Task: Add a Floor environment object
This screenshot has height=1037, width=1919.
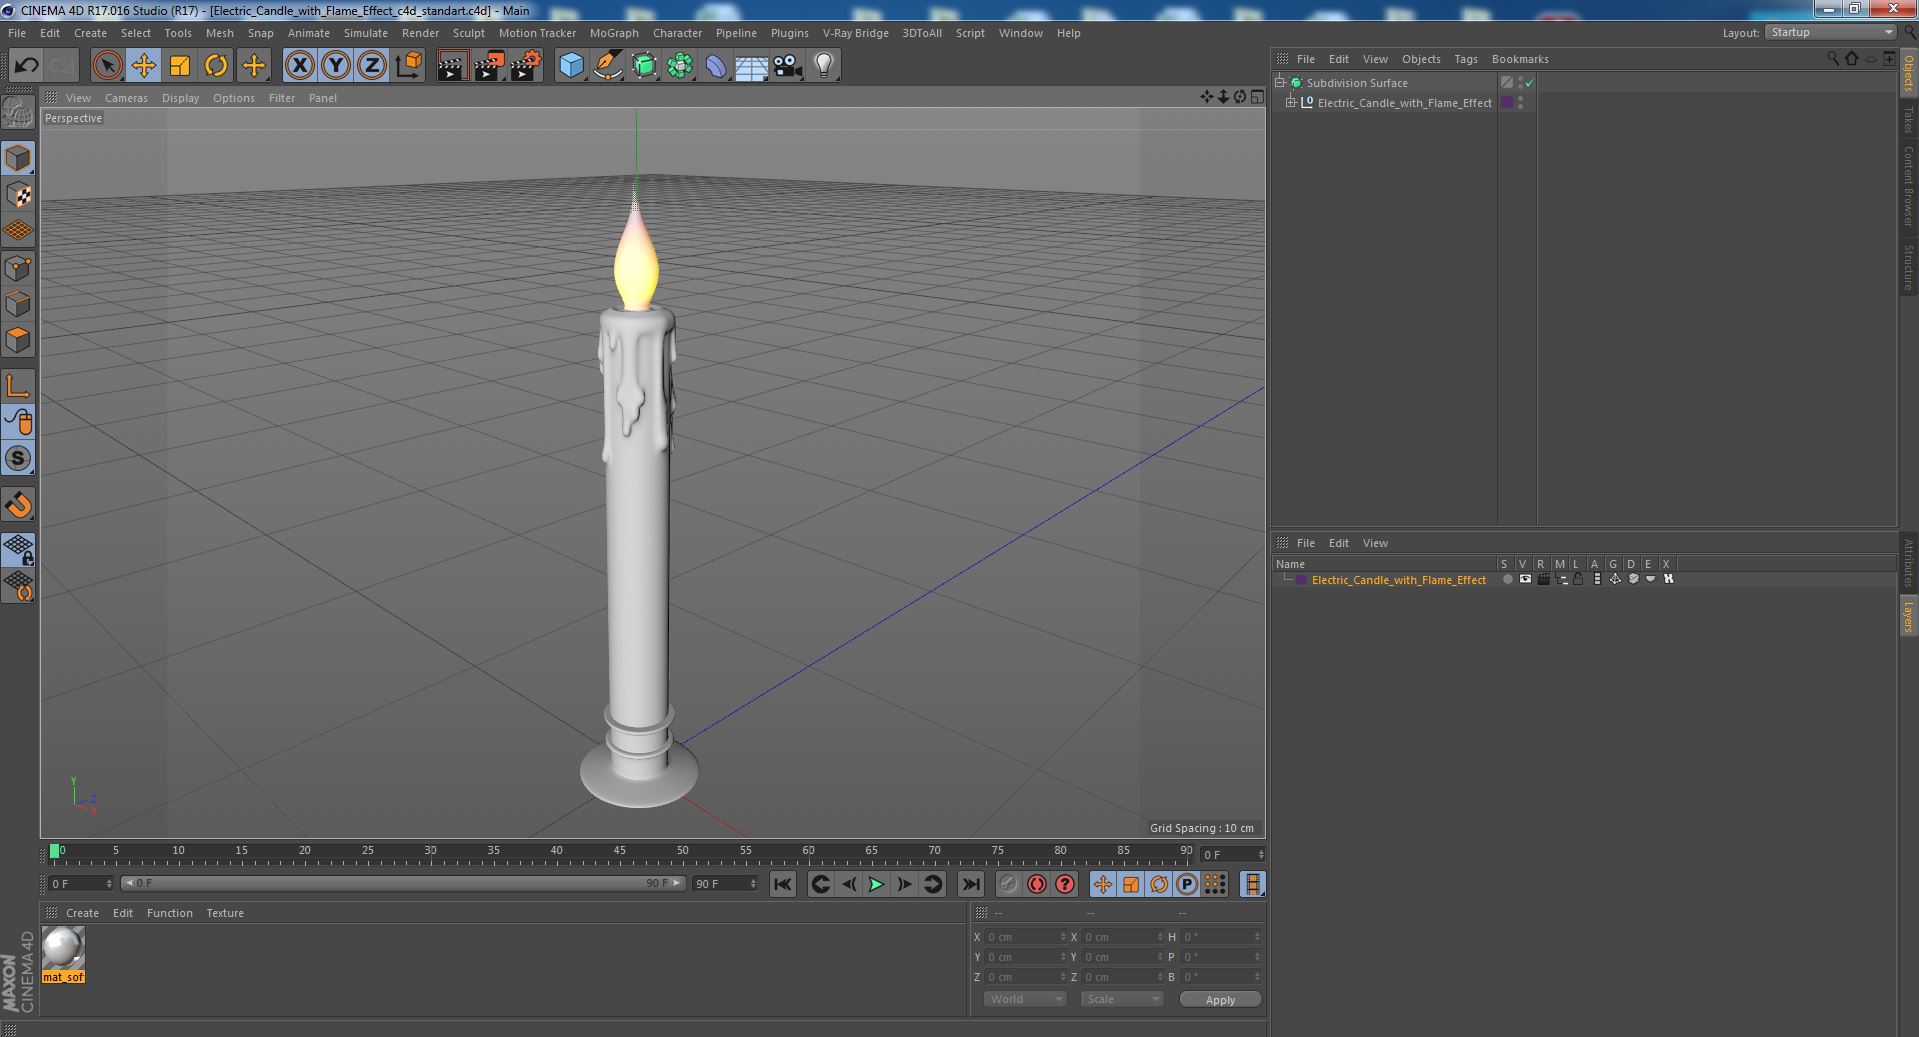Action: point(751,66)
